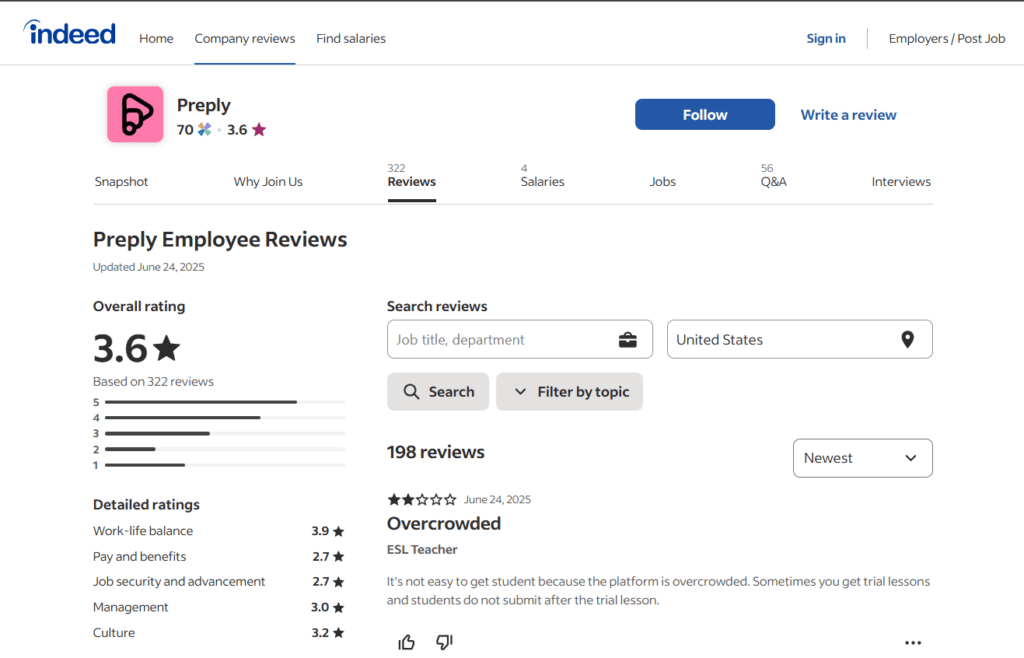This screenshot has width=1024, height=658.
Task: Open the Q&A tab
Action: click(773, 182)
